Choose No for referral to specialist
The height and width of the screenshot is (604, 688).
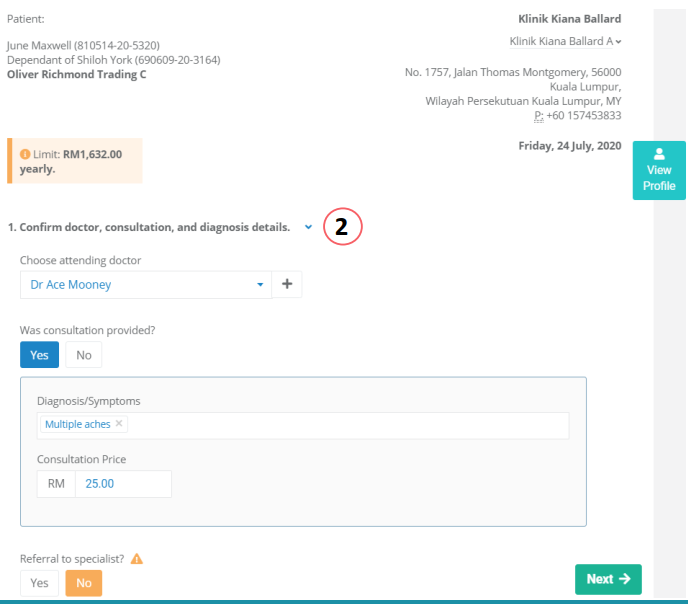pyautogui.click(x=83, y=583)
